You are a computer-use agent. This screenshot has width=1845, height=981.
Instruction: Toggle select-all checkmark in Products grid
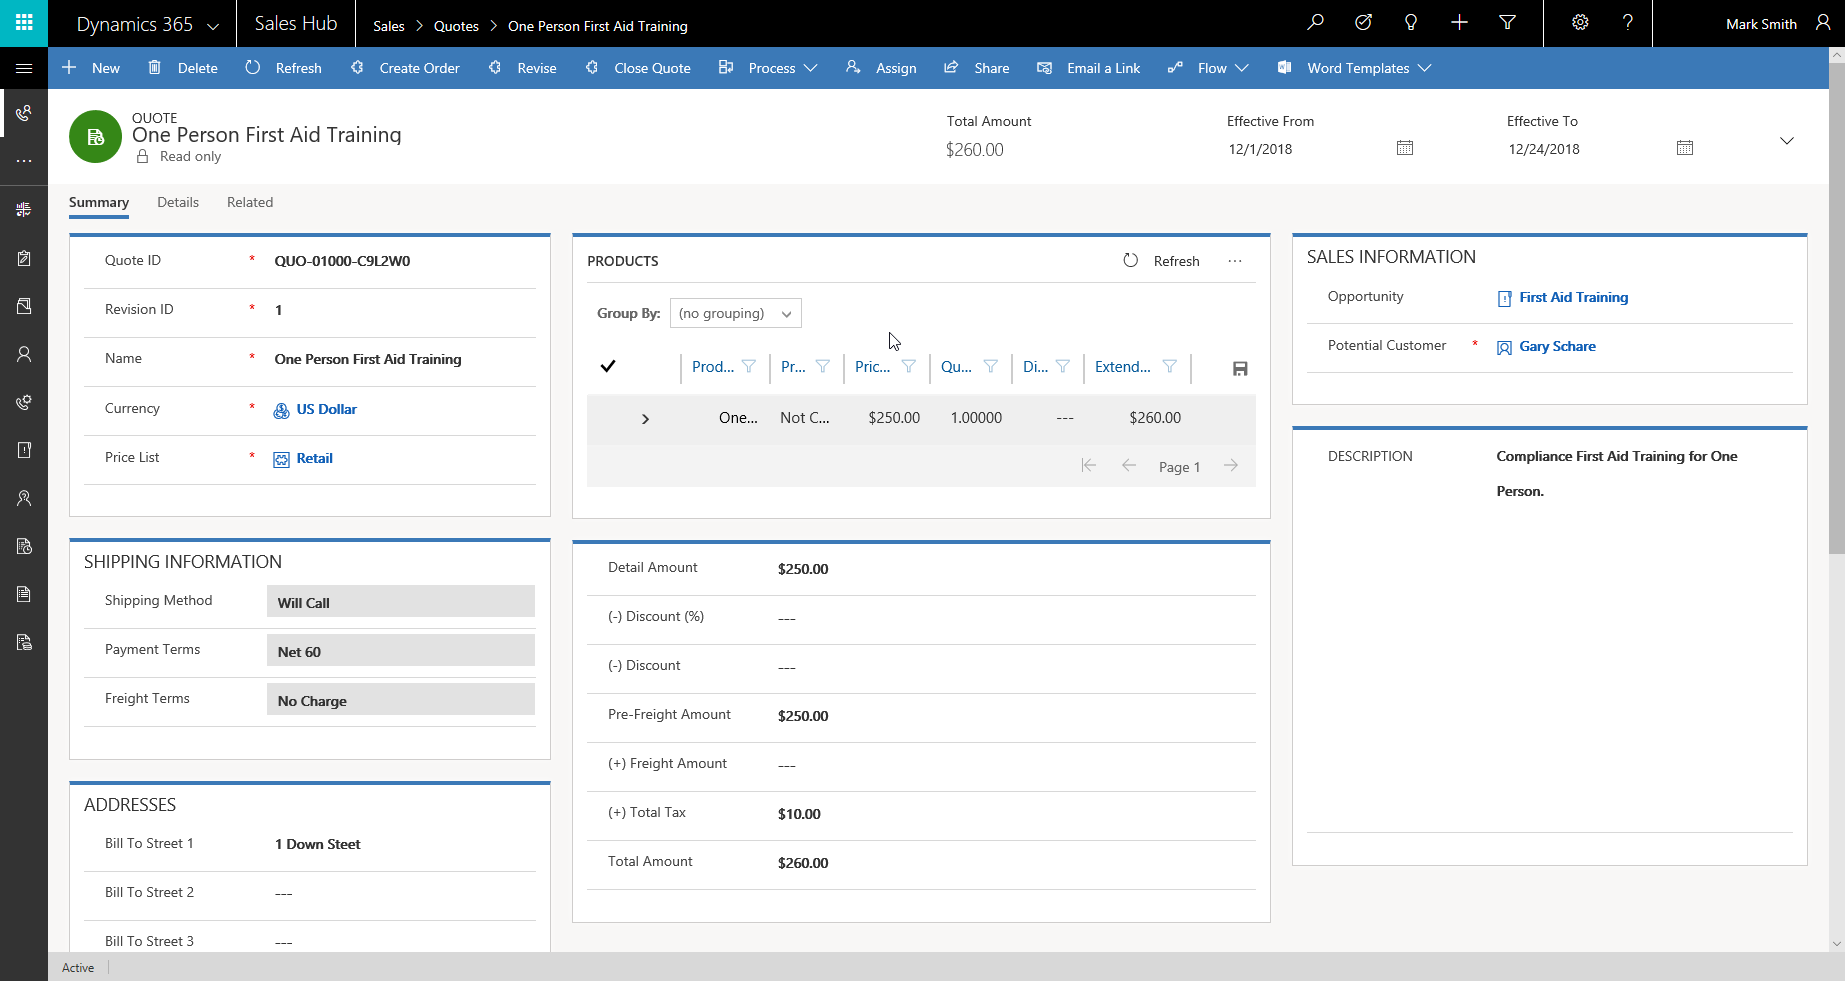[x=607, y=366]
